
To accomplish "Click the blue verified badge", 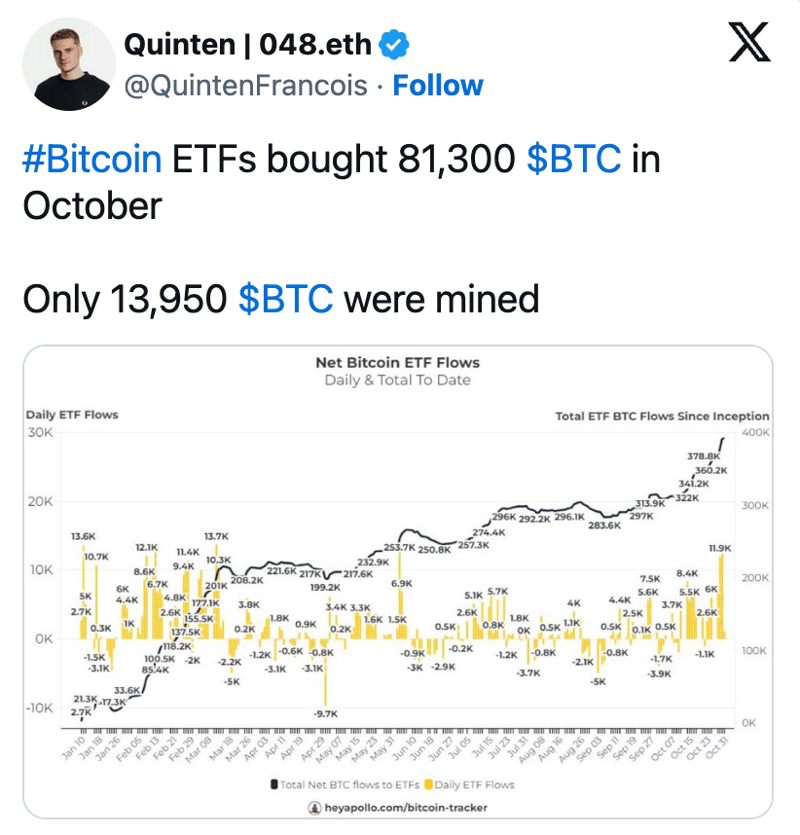I will [394, 45].
